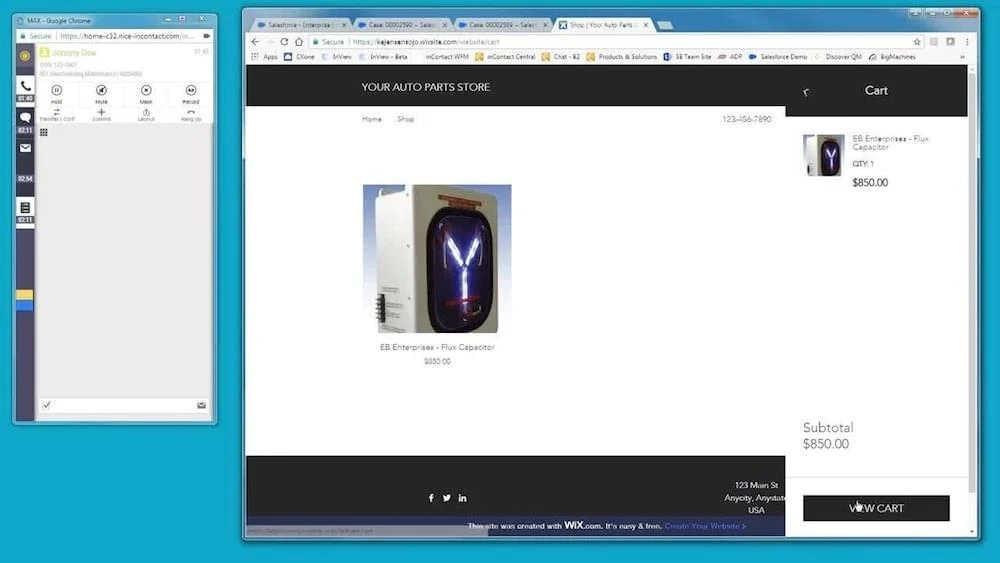1000x563 pixels.
Task: Put the call on Hold in MAX
Action: (57, 94)
